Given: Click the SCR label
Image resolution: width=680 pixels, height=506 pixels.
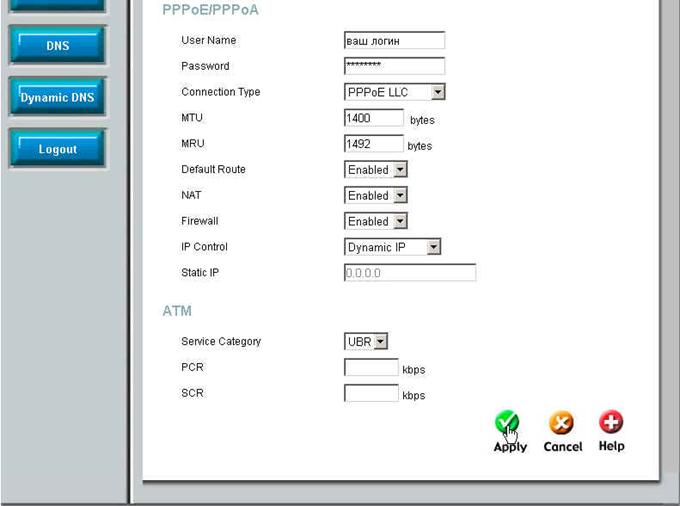Looking at the screenshot, I should click(x=193, y=393).
